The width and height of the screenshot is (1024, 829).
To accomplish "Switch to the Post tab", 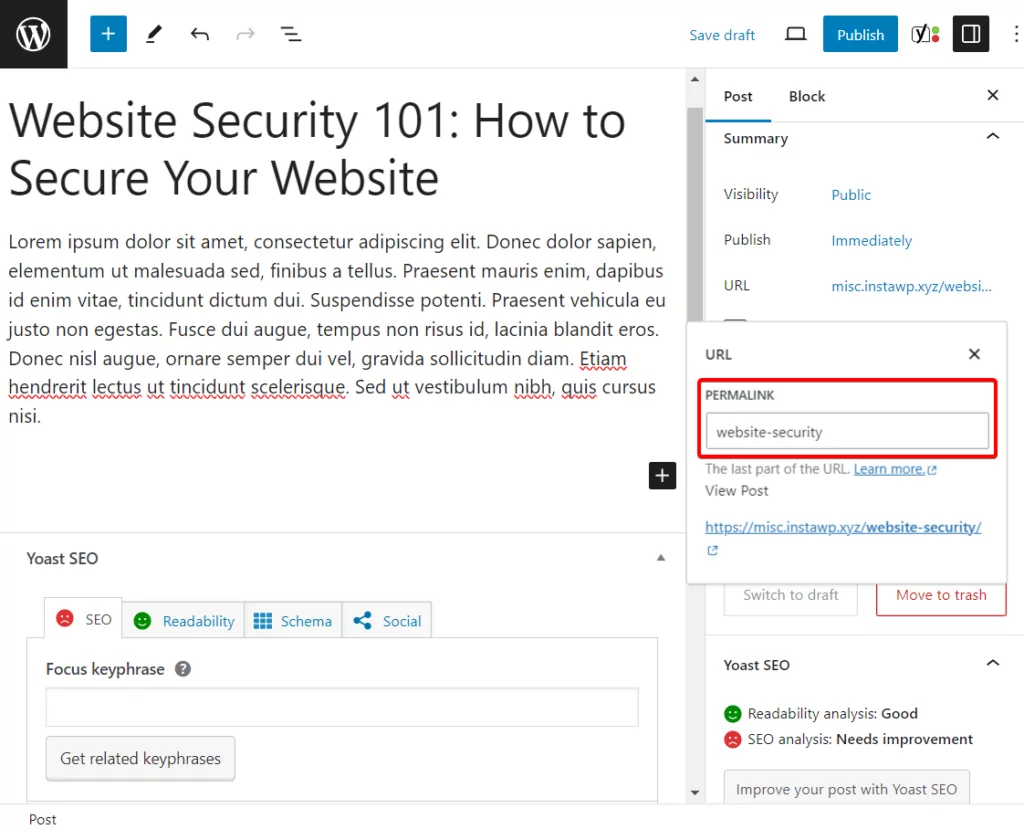I will (738, 96).
